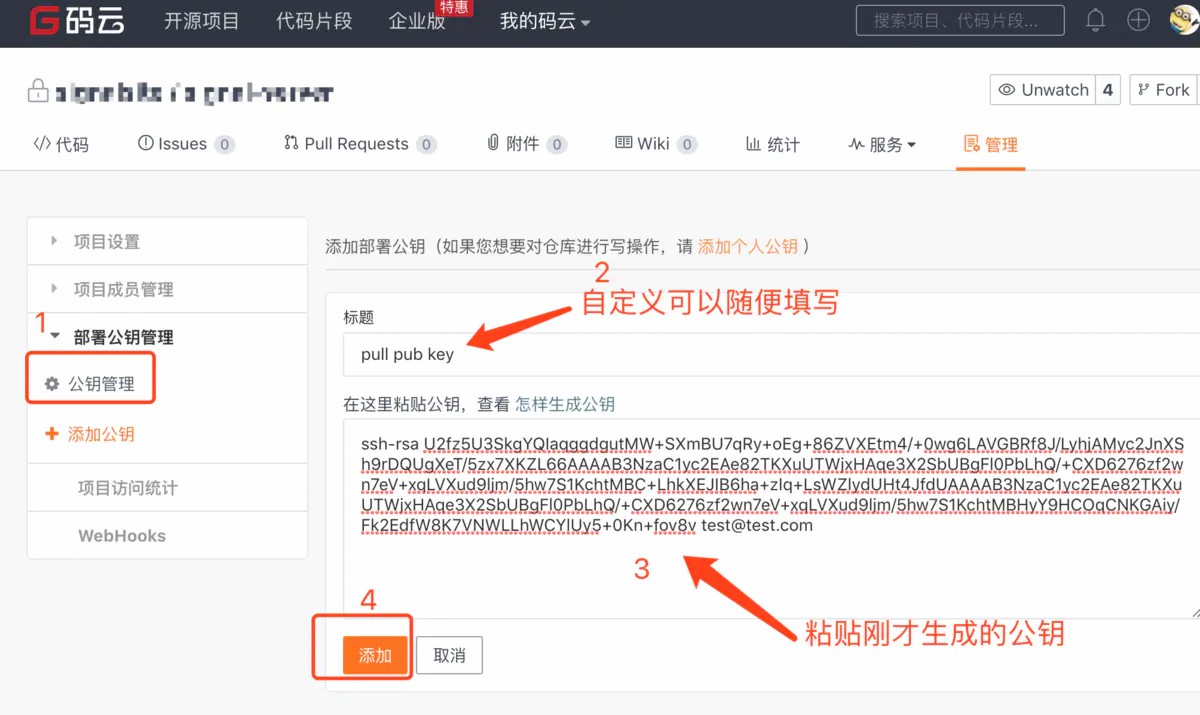1200x715 pixels.
Task: Click the private repository lock icon
Action: click(x=38, y=92)
